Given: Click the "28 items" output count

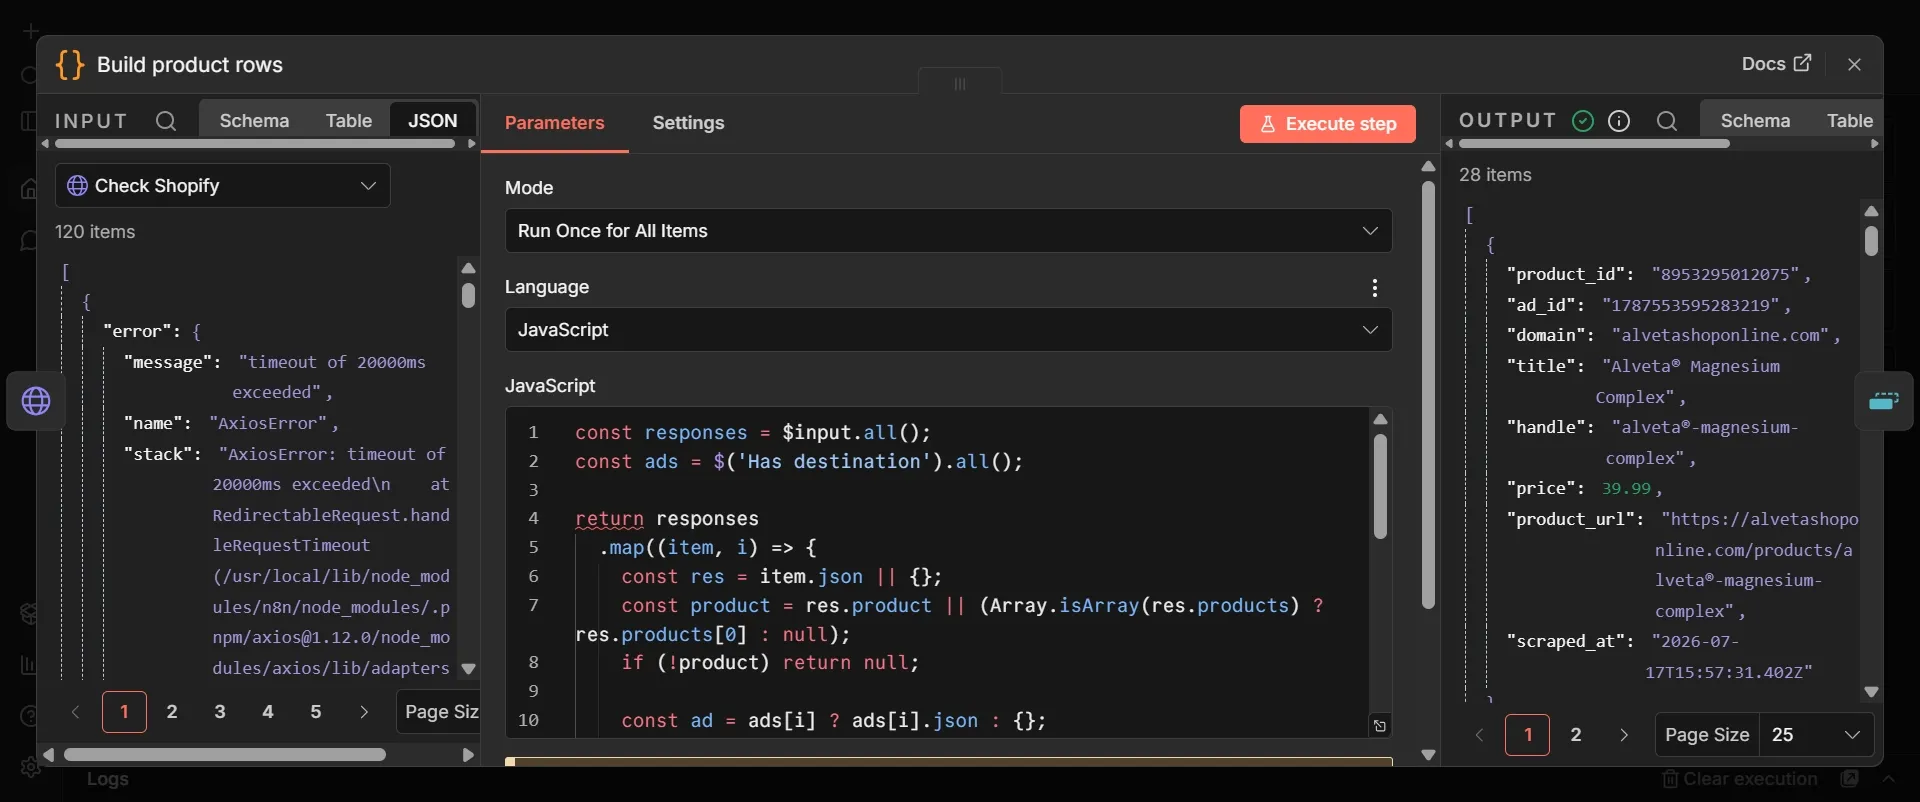Looking at the screenshot, I should point(1495,175).
